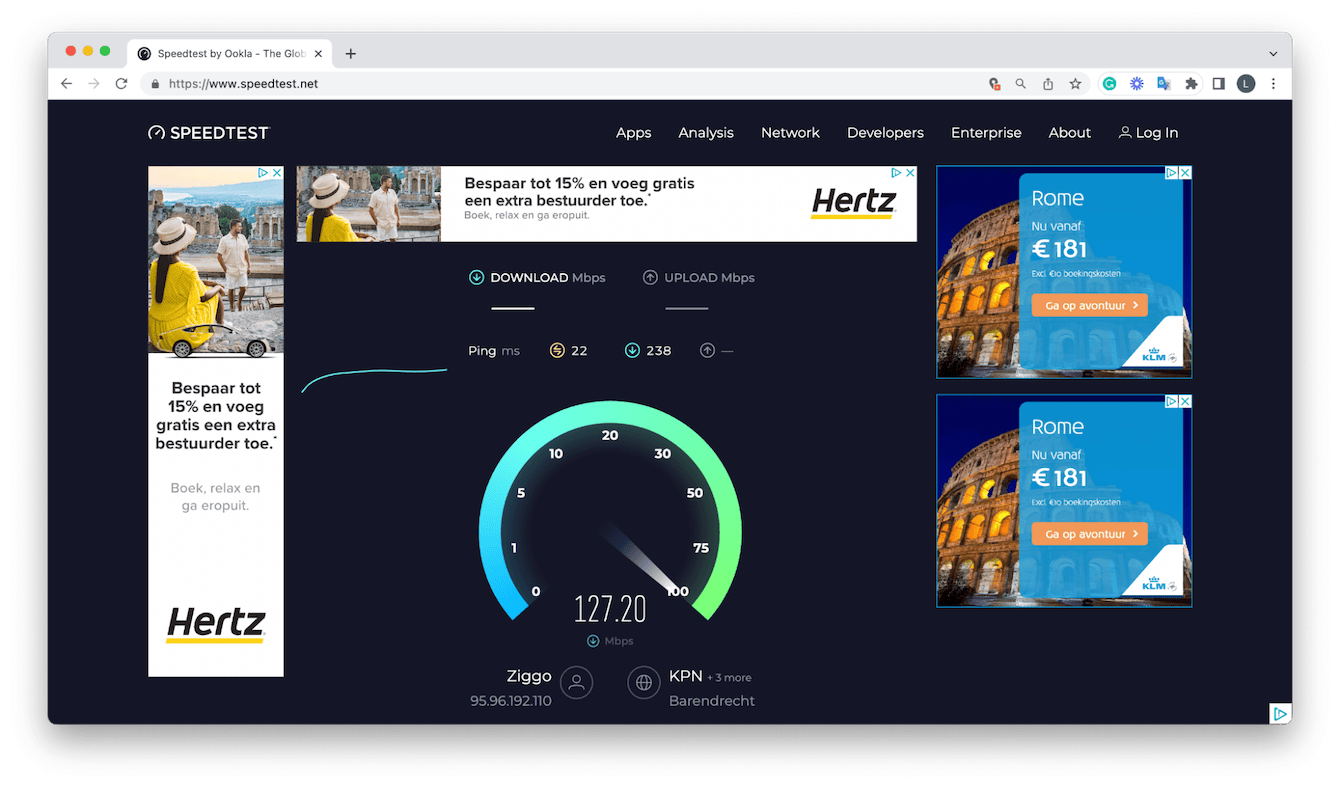Open the Extensions puzzle menu
Viewport: 1340px width, 788px height.
coord(1191,84)
